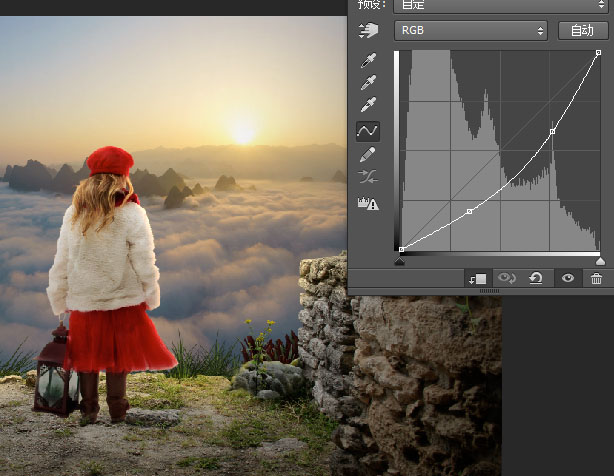This screenshot has width=614, height=476.
Task: Toggle view previous state eye button
Action: point(507,278)
